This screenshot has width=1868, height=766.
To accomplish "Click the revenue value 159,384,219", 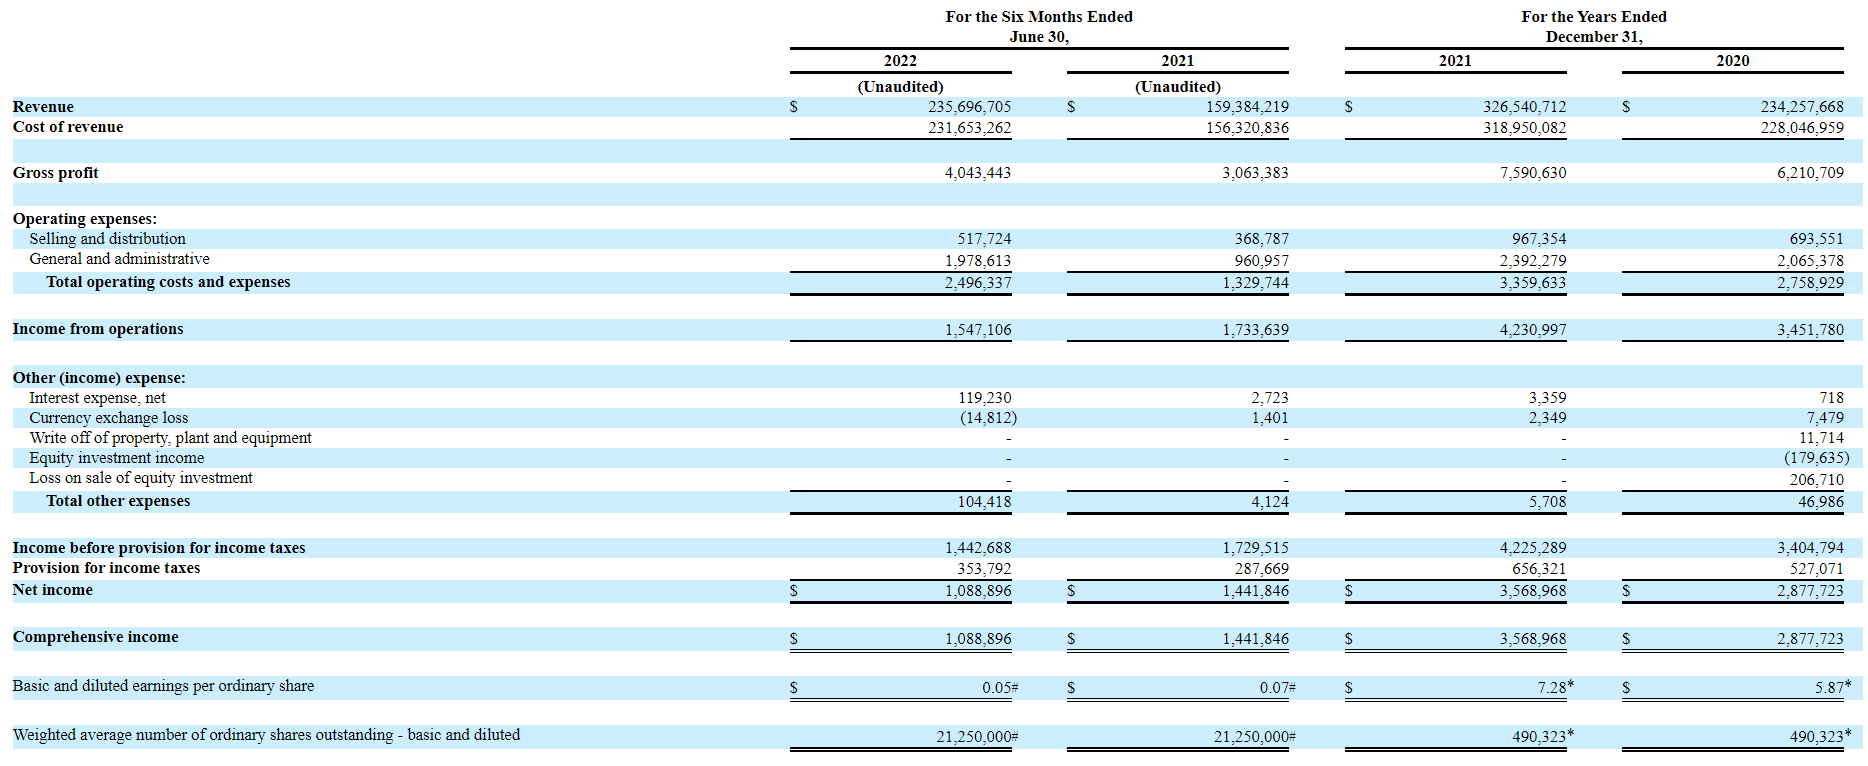I will pyautogui.click(x=1247, y=107).
